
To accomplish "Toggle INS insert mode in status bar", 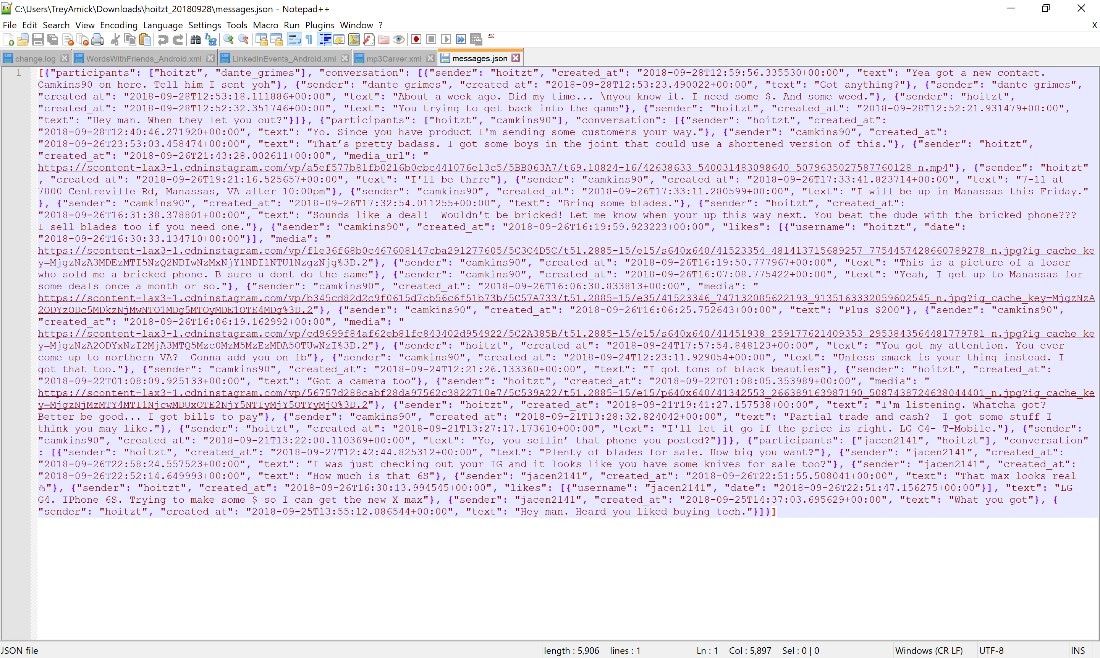I will coord(1078,650).
